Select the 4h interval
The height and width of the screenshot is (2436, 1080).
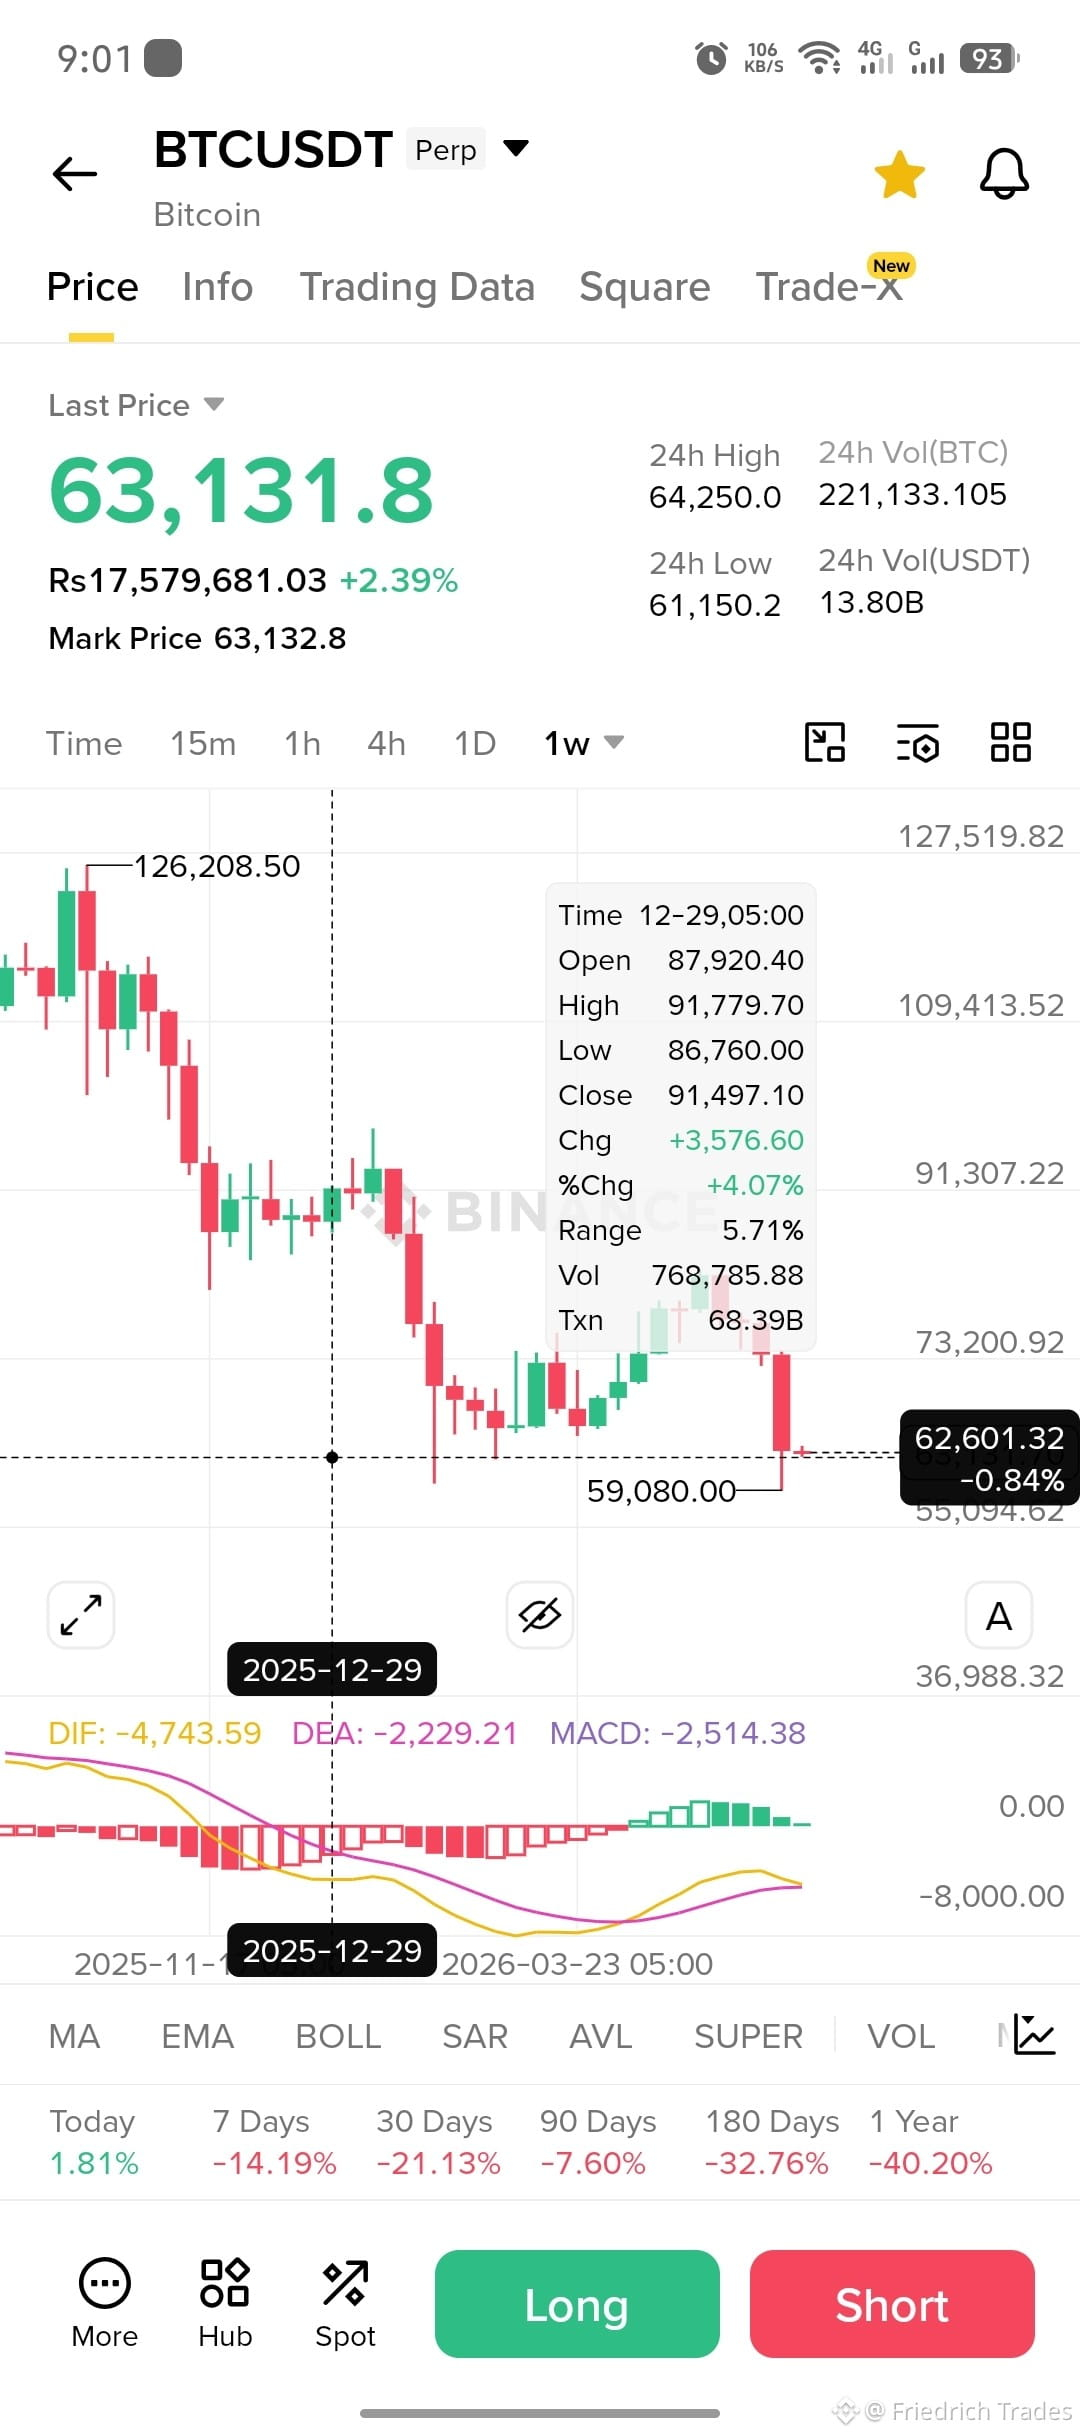pos(386,744)
